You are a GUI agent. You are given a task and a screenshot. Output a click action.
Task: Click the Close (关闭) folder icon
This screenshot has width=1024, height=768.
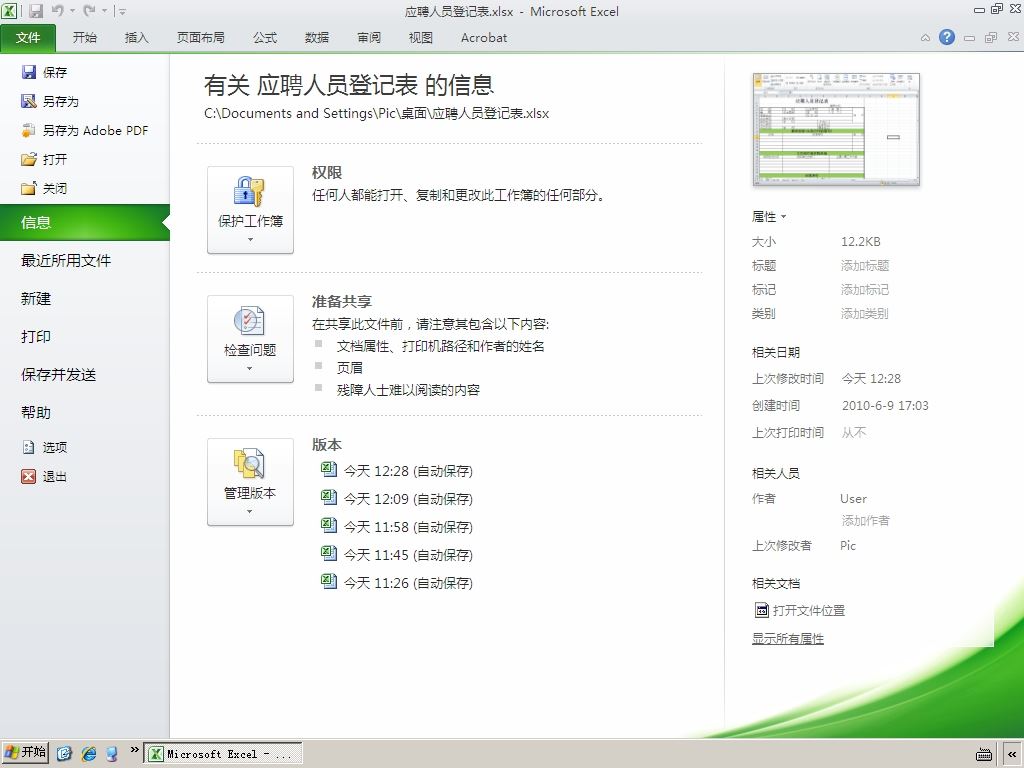[29, 189]
